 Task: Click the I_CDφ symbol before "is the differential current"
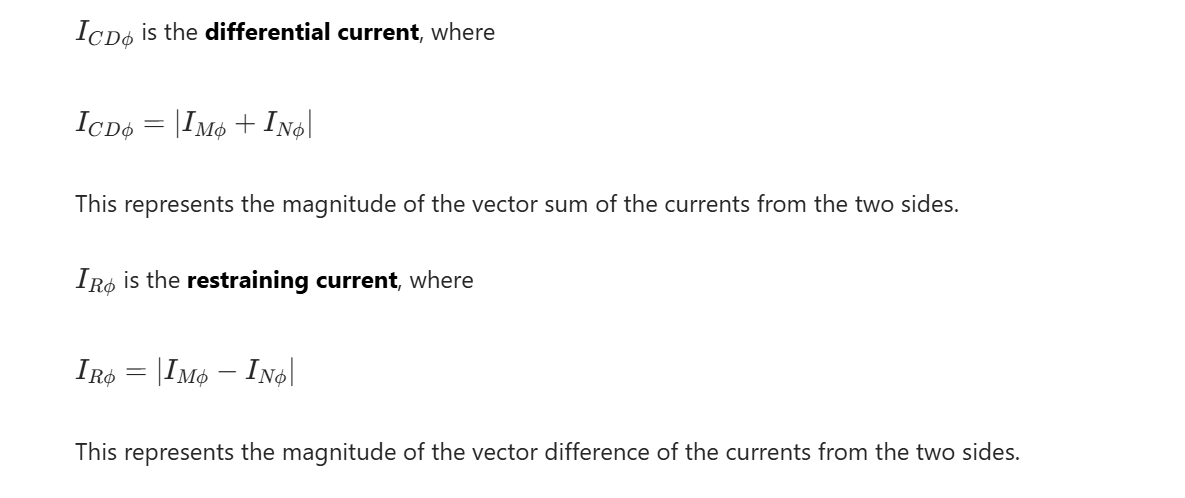tap(104, 33)
